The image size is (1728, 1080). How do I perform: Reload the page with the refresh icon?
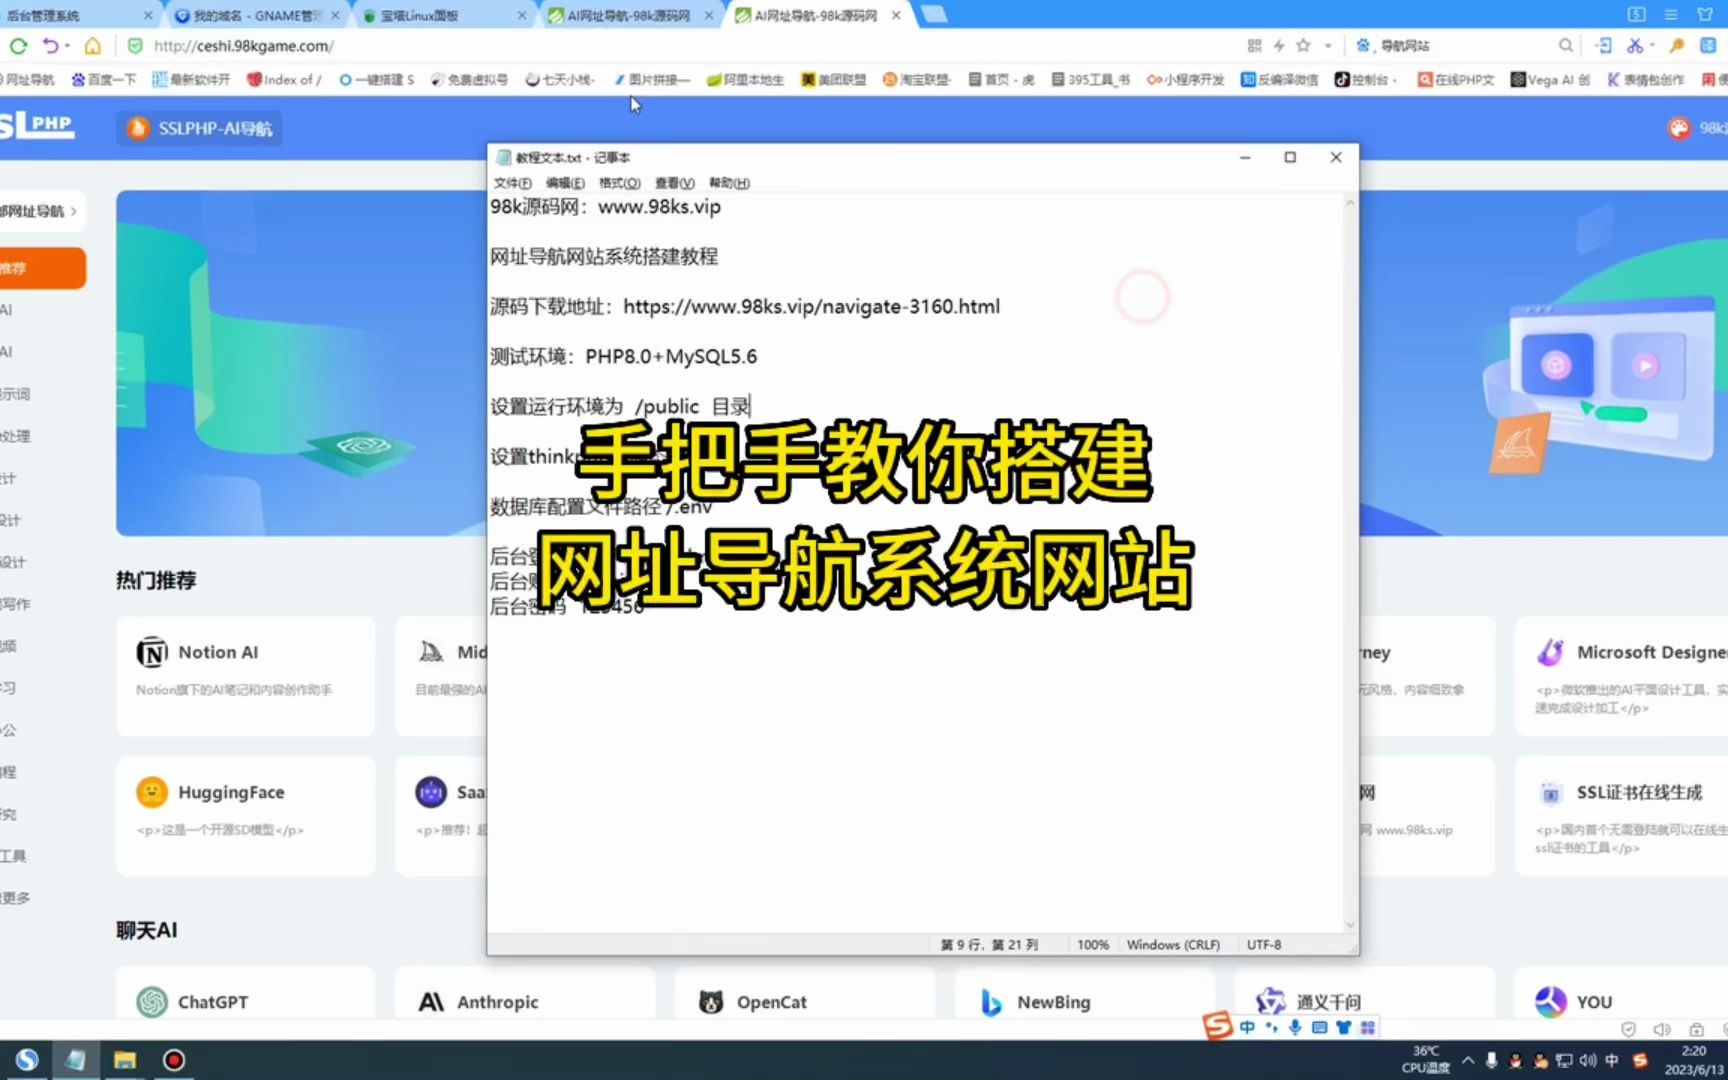pyautogui.click(x=18, y=45)
